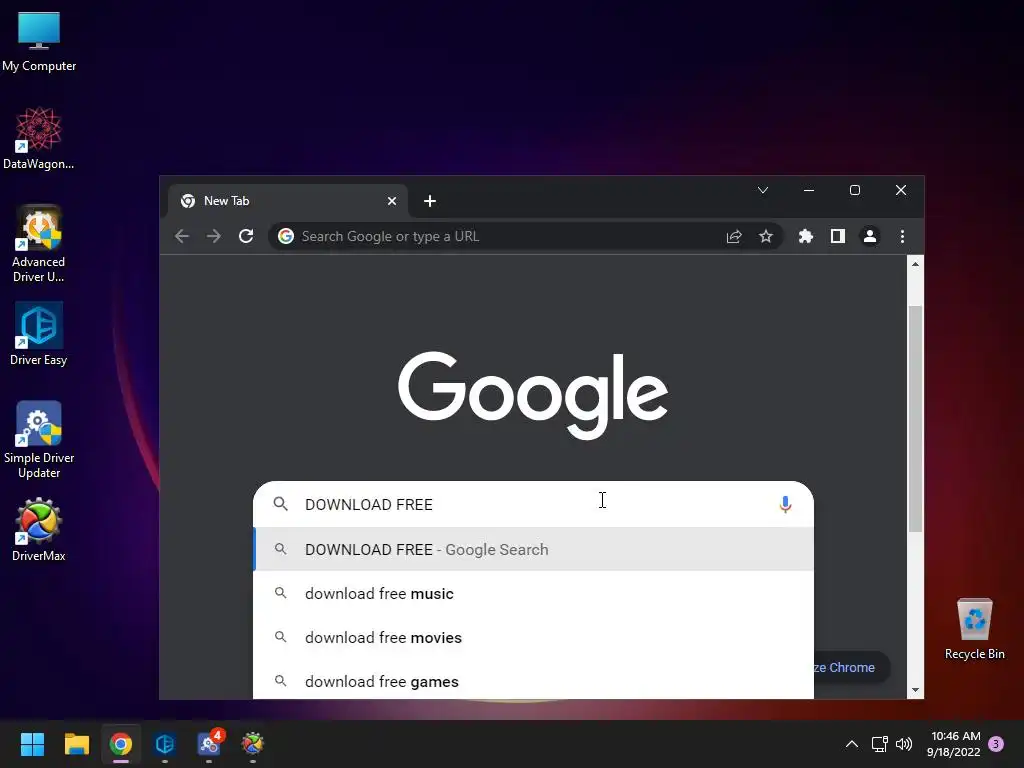Viewport: 1024px width, 768px height.
Task: Open the notification badge showing 3
Action: [x=996, y=744]
